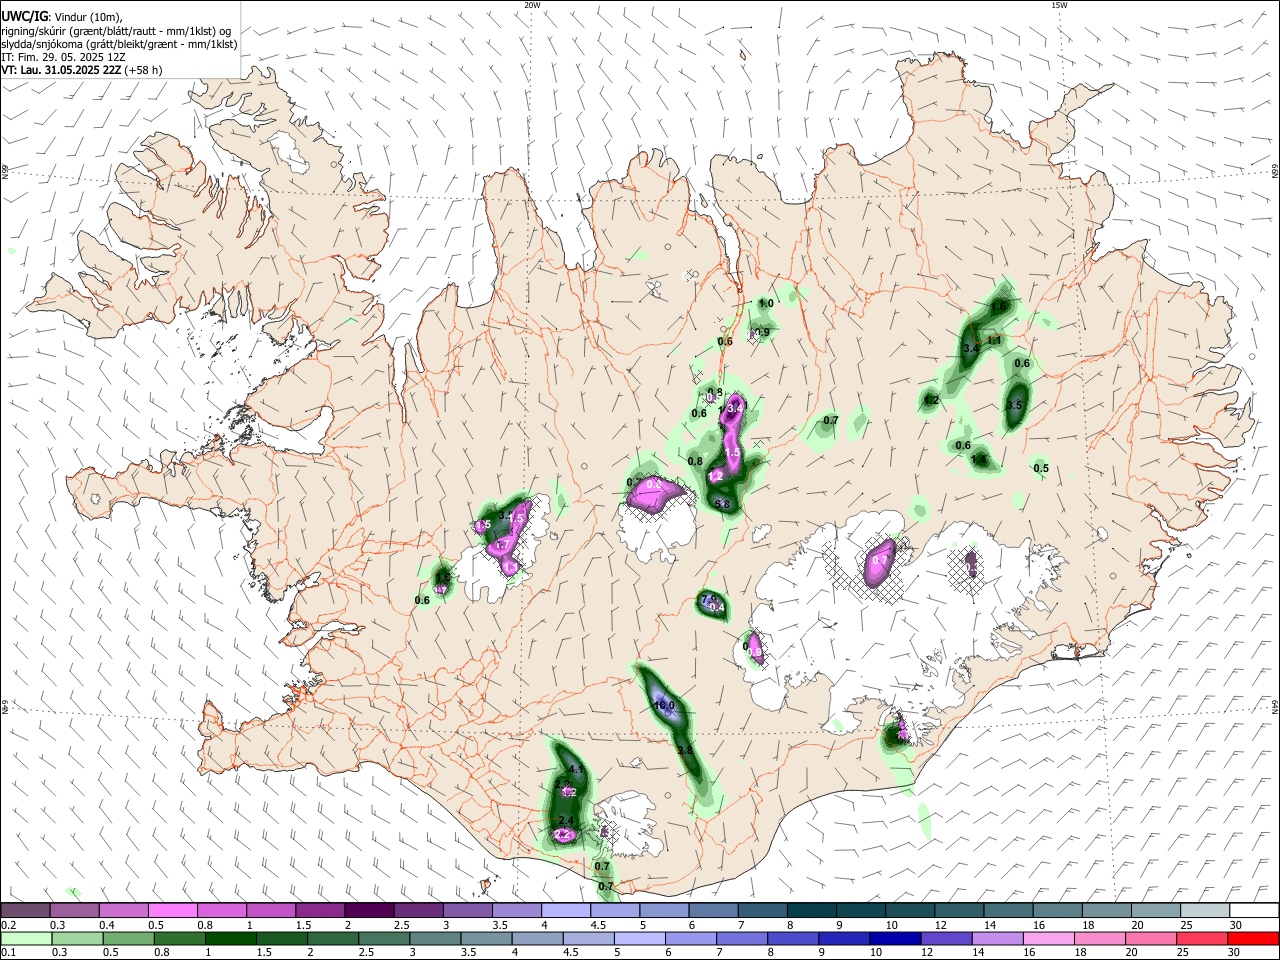Click the pale lilac snow swatch at 4
This screenshot has height=960, width=1280.
tap(566, 911)
